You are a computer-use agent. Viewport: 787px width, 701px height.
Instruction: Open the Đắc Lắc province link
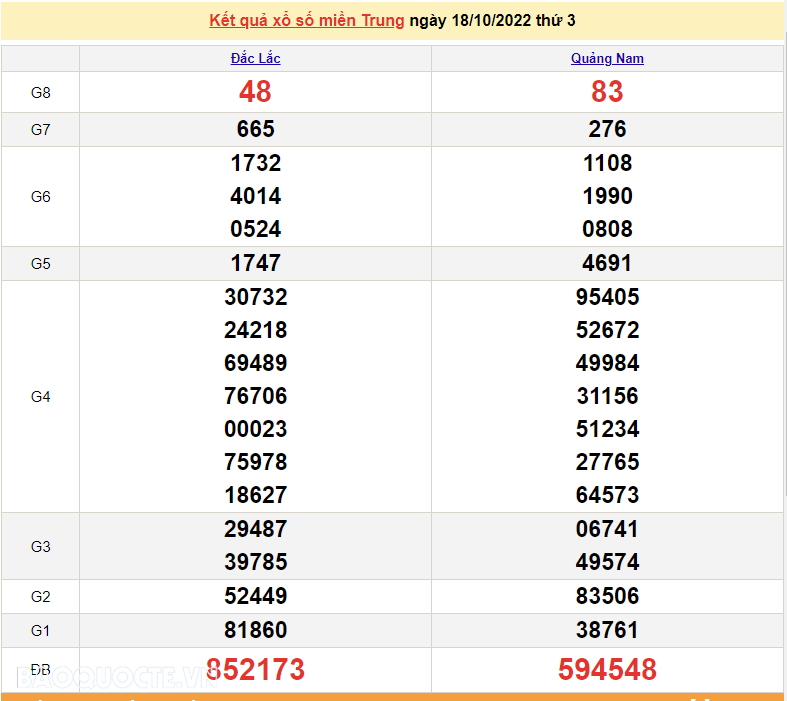tap(255, 58)
